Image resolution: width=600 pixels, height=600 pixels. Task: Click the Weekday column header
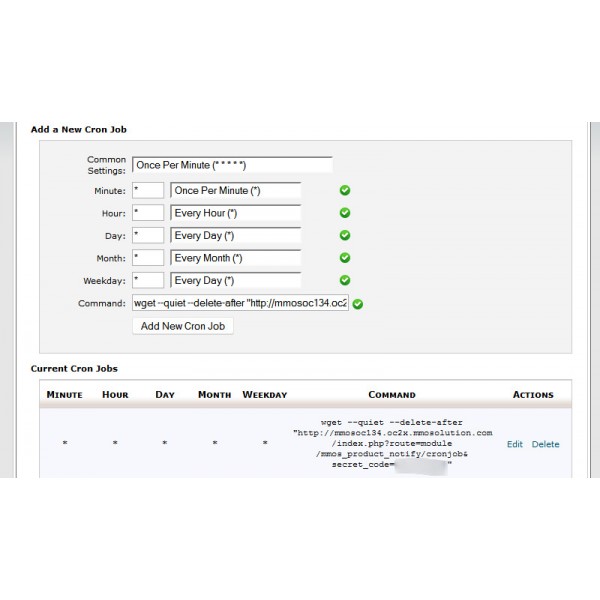click(x=265, y=395)
